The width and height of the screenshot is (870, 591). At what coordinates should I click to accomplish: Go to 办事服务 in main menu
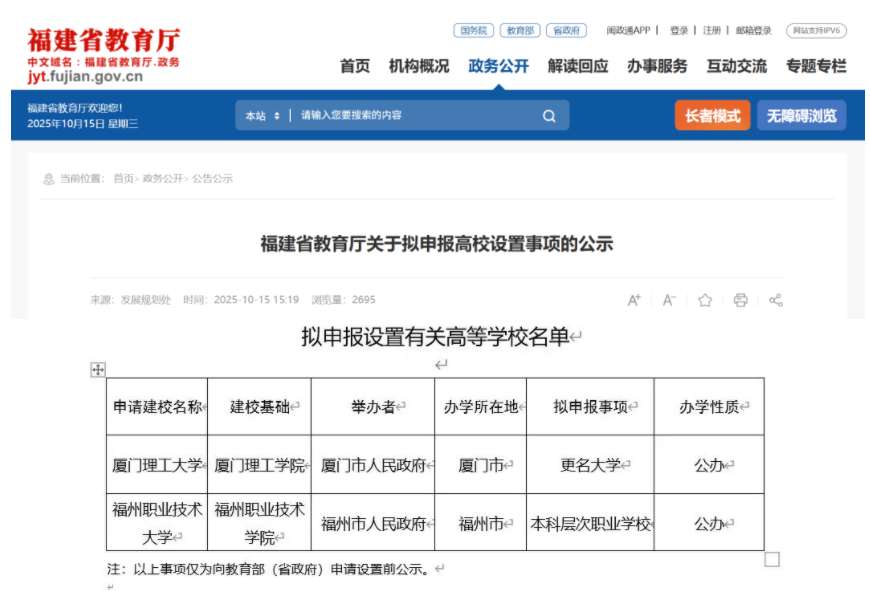[x=657, y=66]
